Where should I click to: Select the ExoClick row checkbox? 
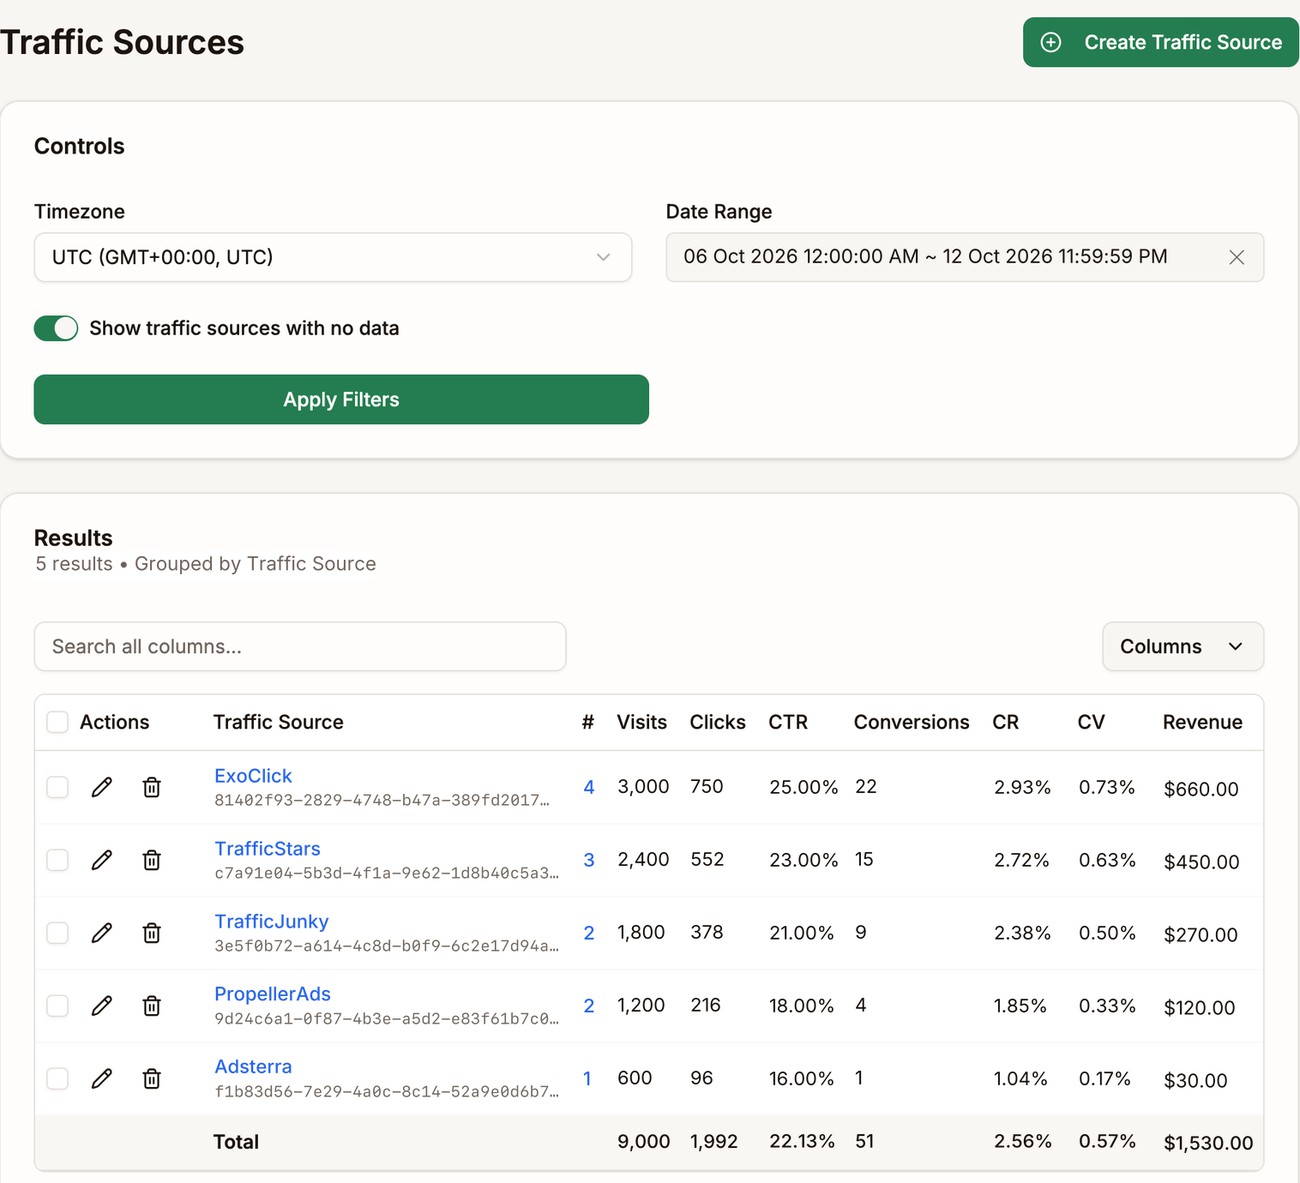pos(58,787)
